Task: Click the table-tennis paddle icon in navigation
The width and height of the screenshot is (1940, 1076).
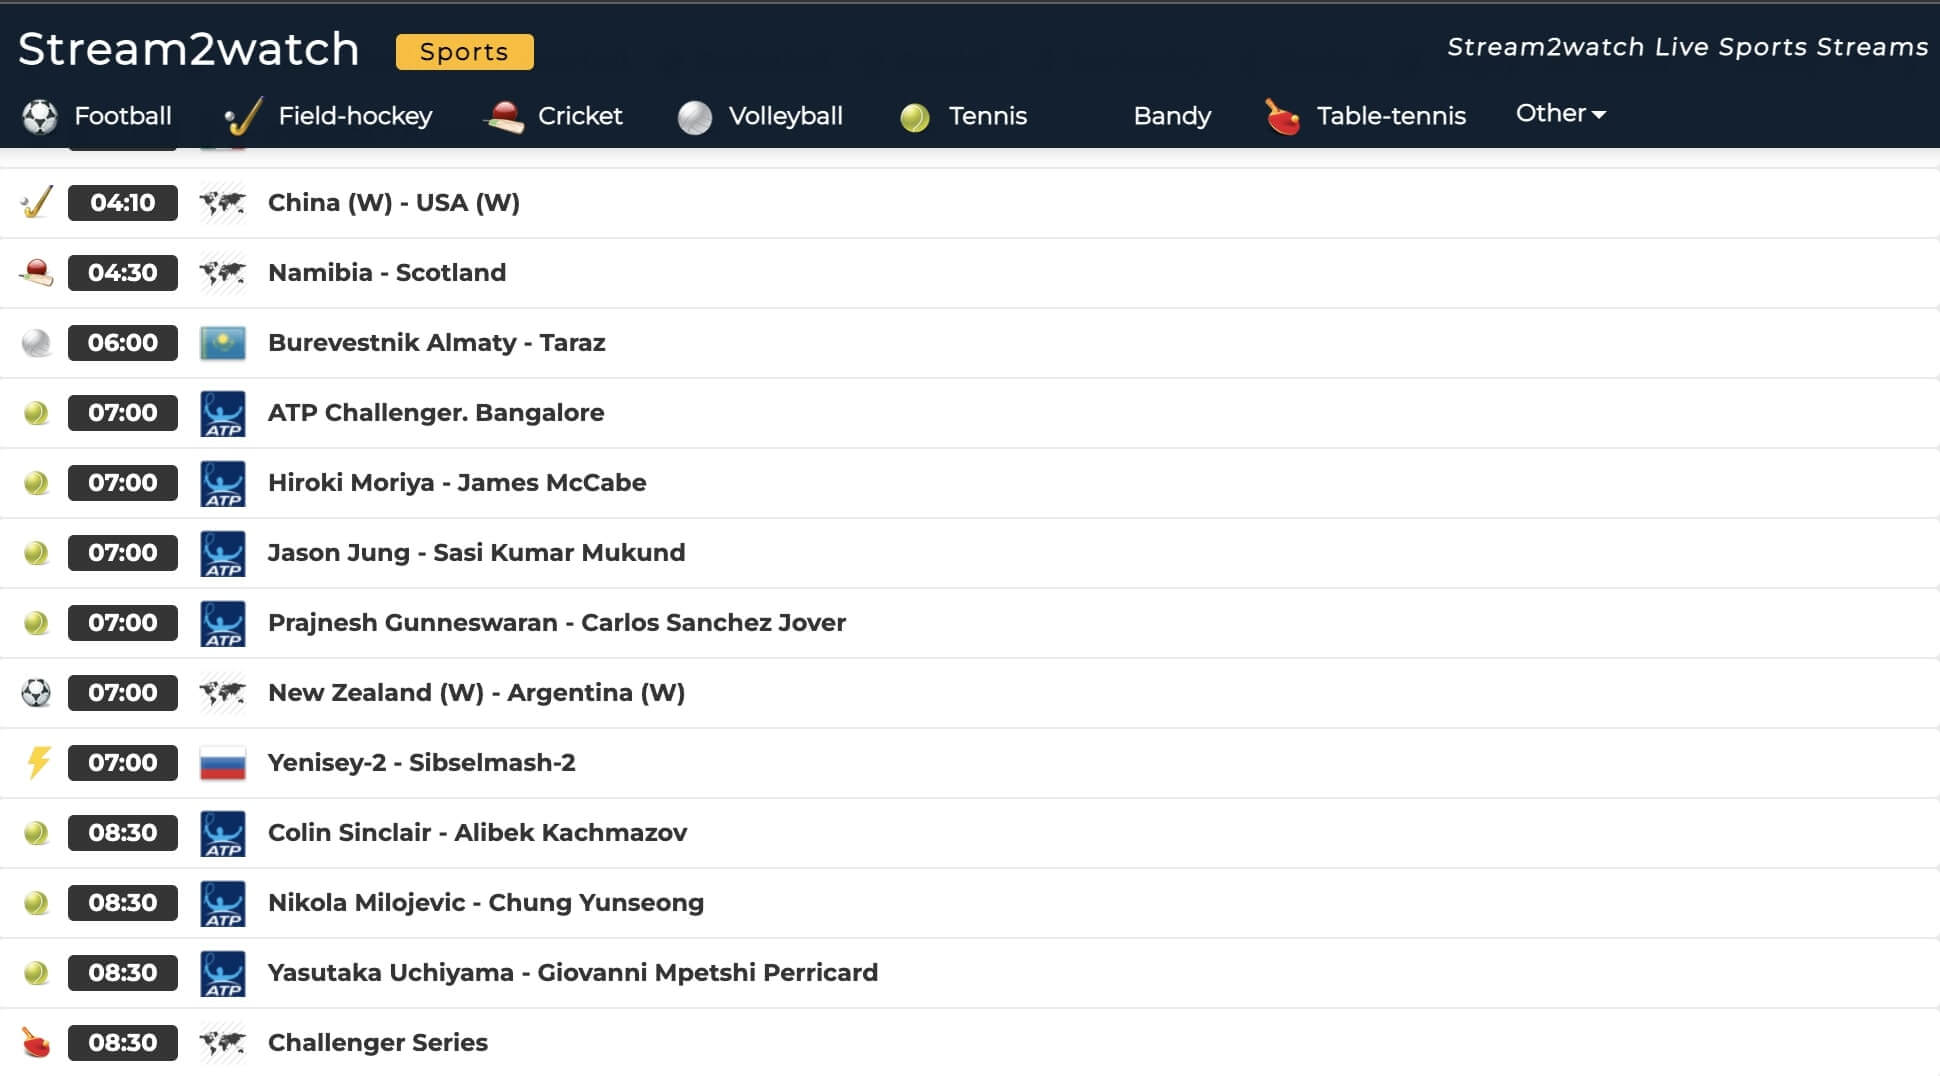Action: point(1282,117)
